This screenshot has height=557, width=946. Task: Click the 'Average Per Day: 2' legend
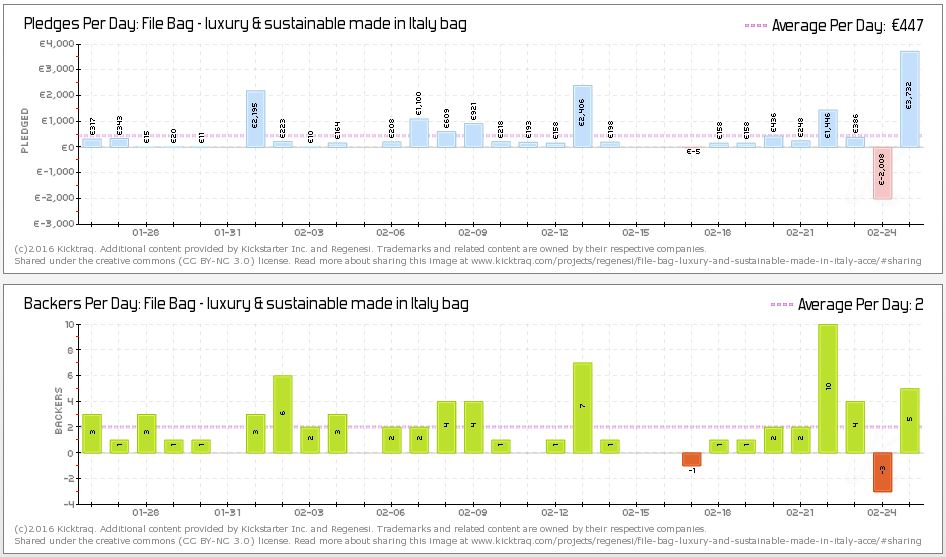tap(847, 305)
